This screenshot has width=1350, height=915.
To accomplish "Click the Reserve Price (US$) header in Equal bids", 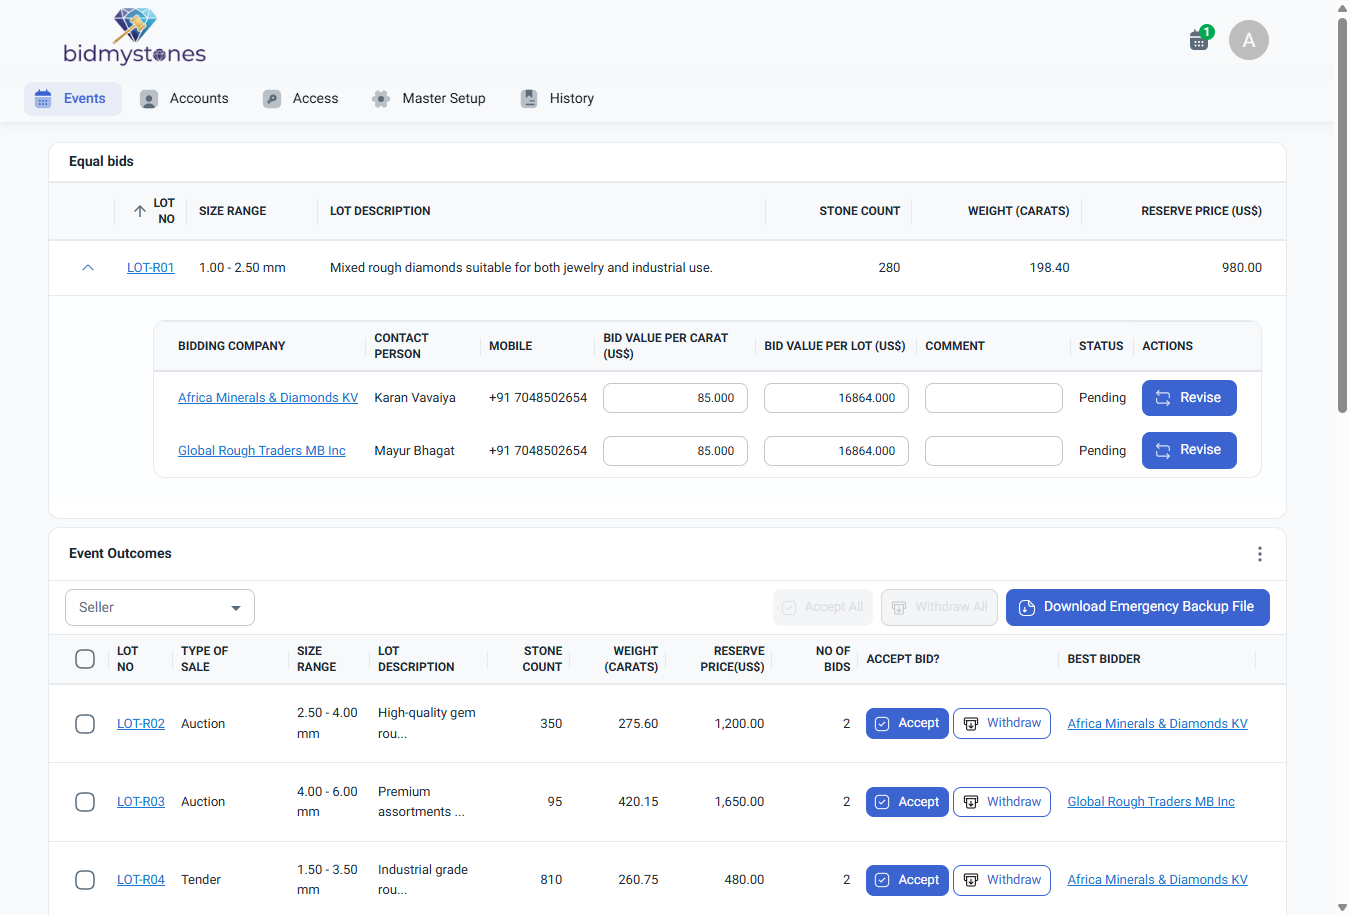I will 1202,211.
